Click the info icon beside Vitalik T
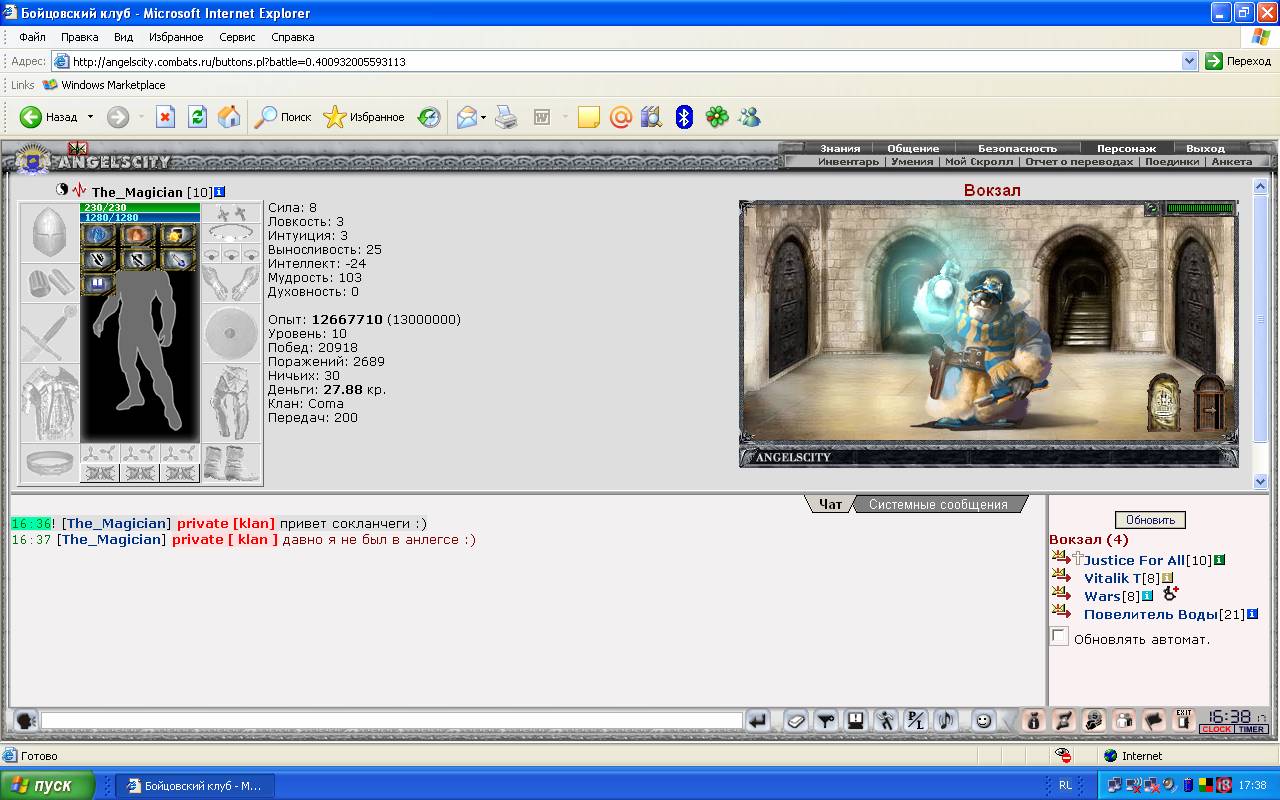This screenshot has width=1280, height=800. pos(1167,578)
